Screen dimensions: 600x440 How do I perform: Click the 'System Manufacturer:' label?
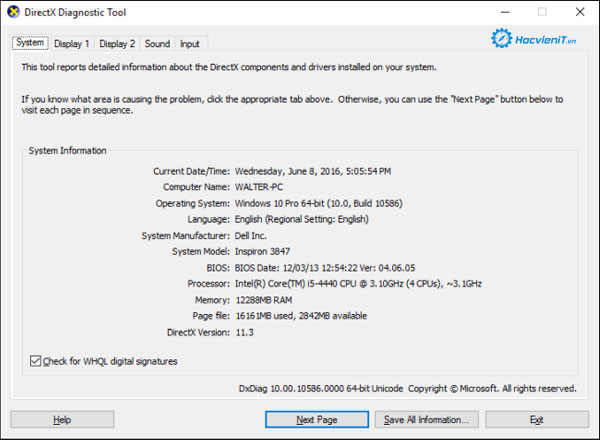186,236
